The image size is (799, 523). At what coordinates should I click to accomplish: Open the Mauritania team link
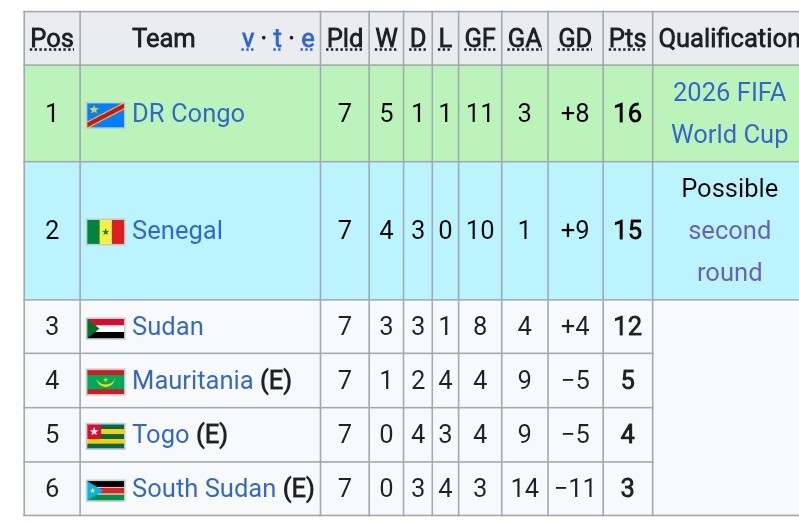point(192,380)
